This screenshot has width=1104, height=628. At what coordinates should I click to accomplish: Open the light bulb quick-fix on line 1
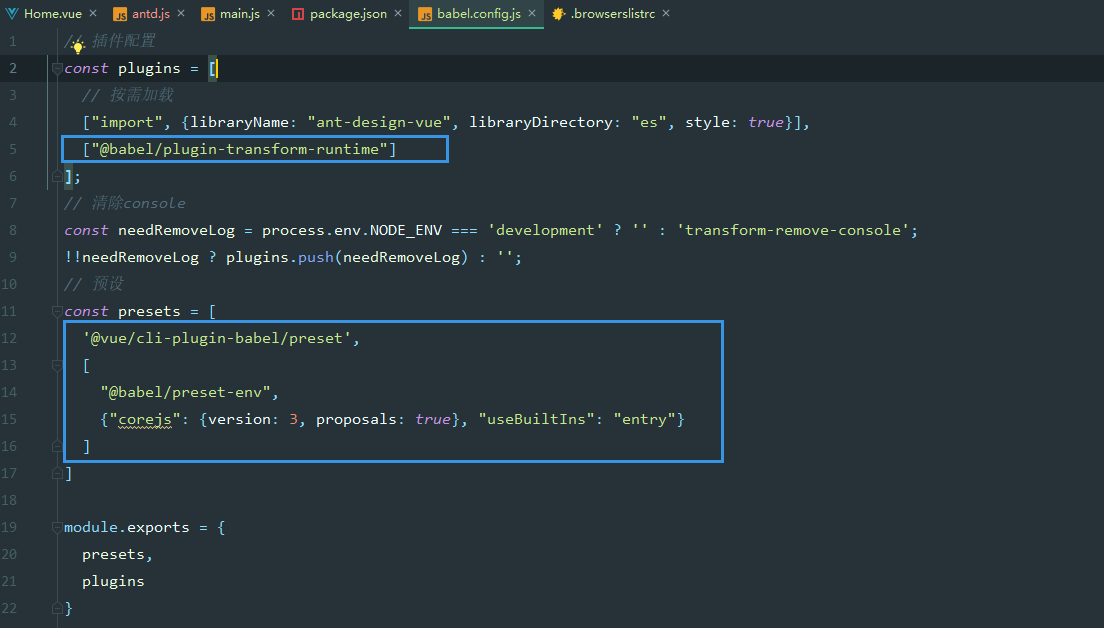(77, 46)
